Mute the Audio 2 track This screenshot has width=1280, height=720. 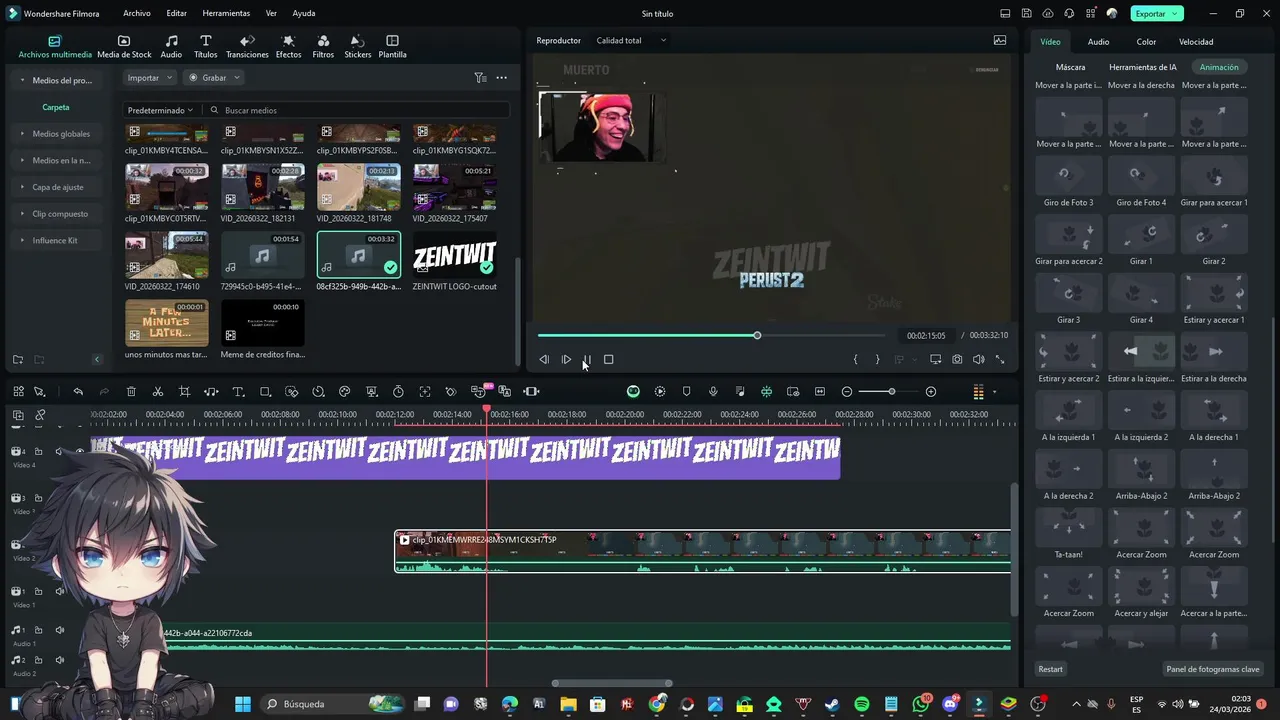point(60,660)
